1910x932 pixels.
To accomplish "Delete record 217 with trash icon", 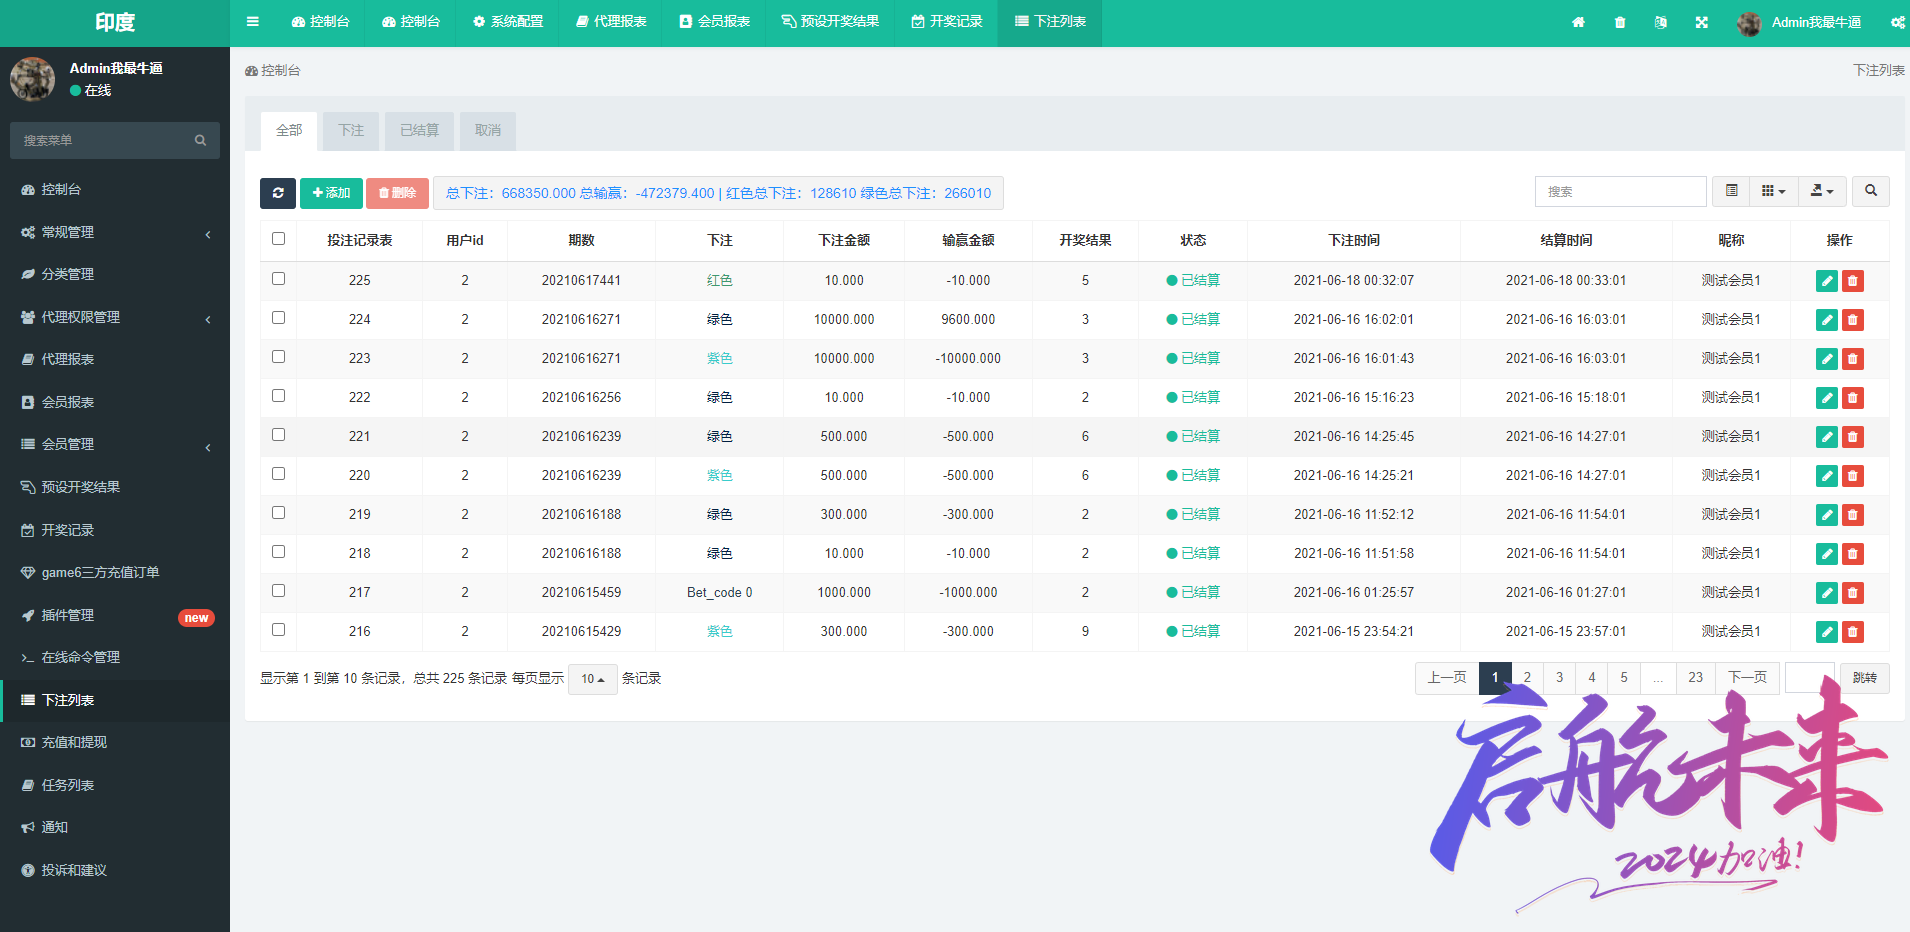I will pos(1853,593).
